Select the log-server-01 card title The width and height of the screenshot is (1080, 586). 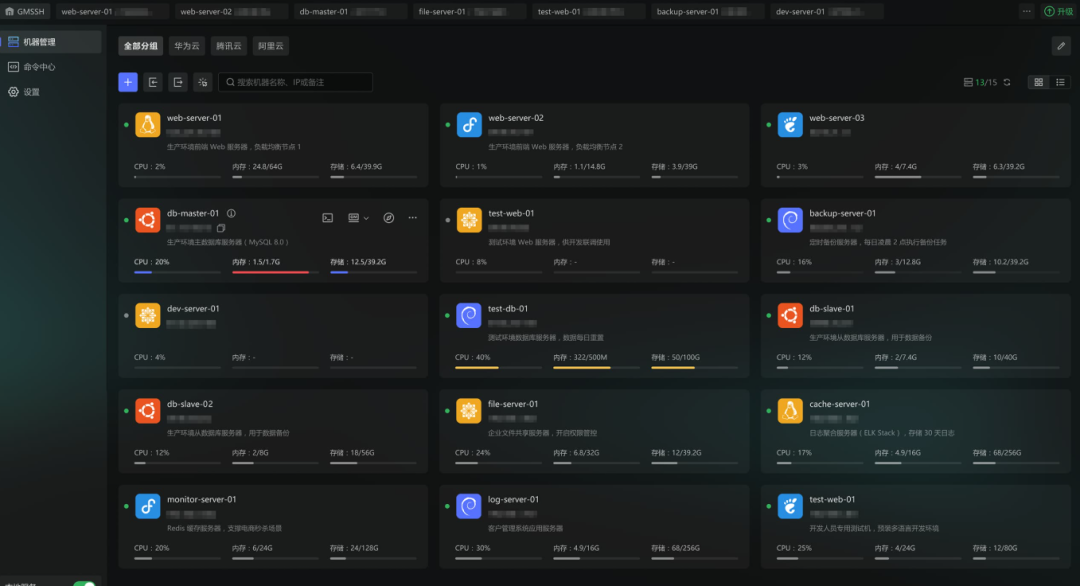click(513, 499)
